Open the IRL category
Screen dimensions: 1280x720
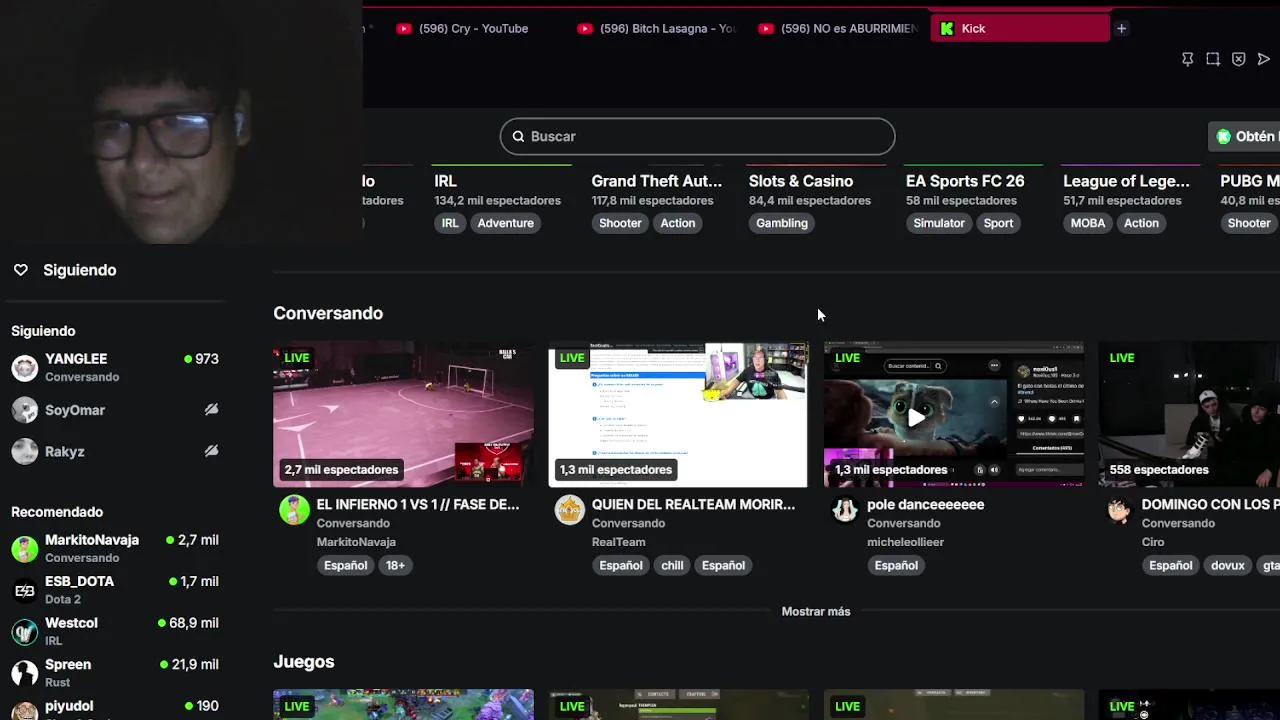445,181
